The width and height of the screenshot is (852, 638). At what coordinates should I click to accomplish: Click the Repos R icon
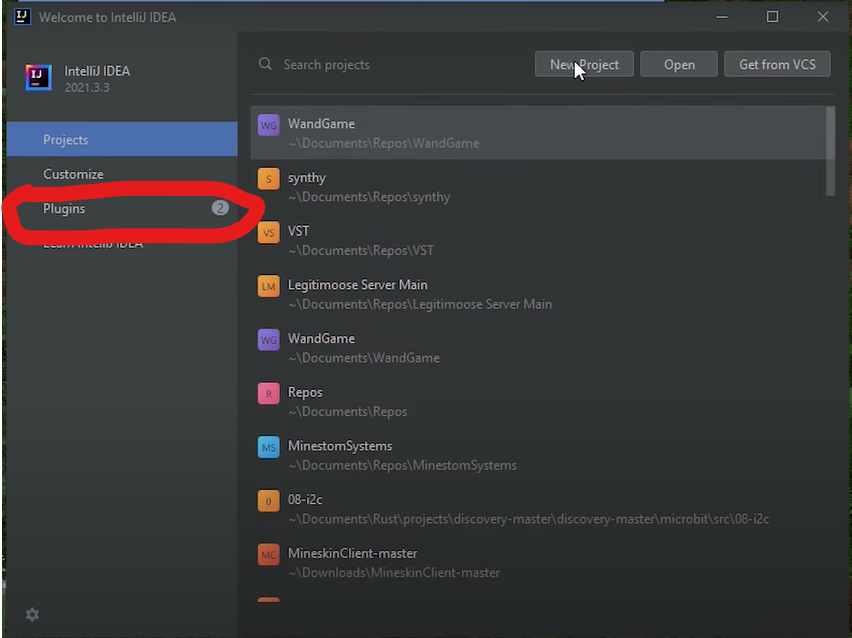[x=268, y=393]
